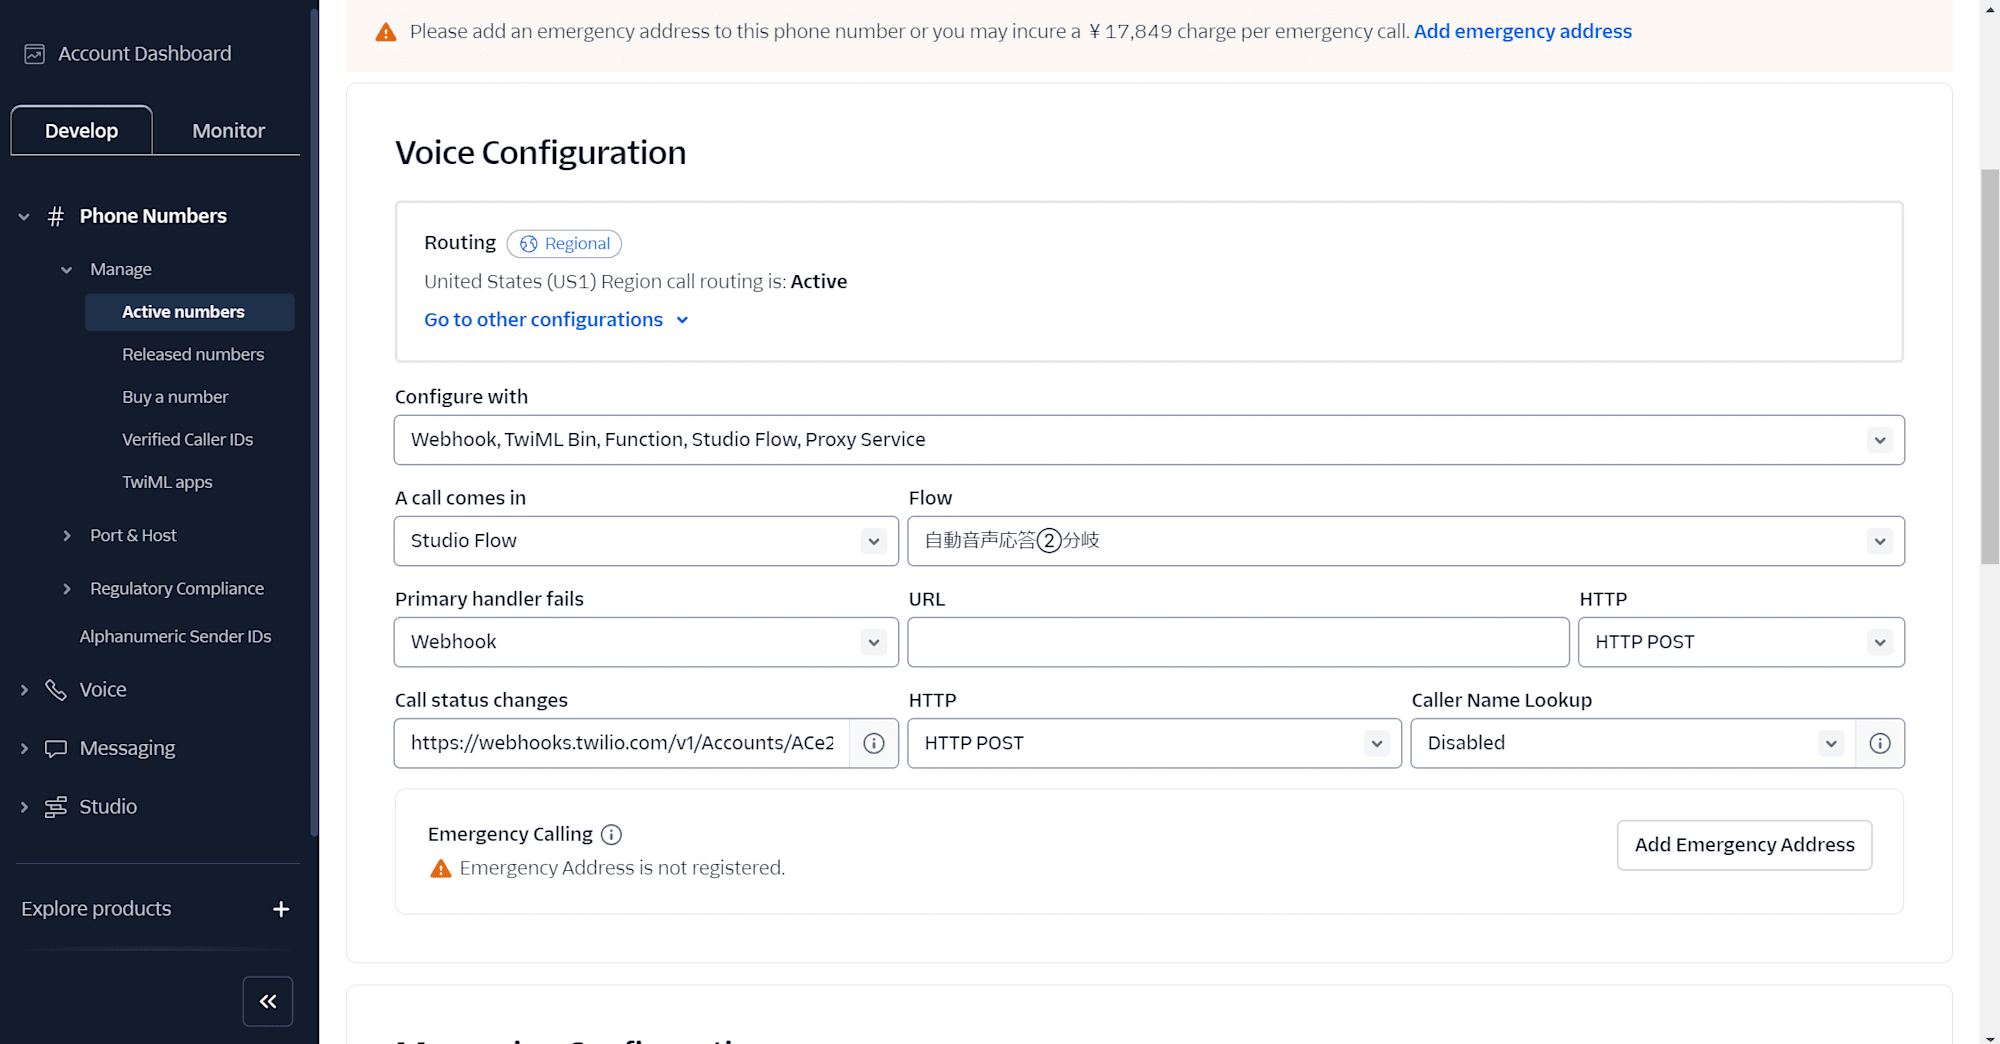The image size is (2000, 1044).
Task: Open the Flow selection dropdown
Action: tap(1406, 541)
